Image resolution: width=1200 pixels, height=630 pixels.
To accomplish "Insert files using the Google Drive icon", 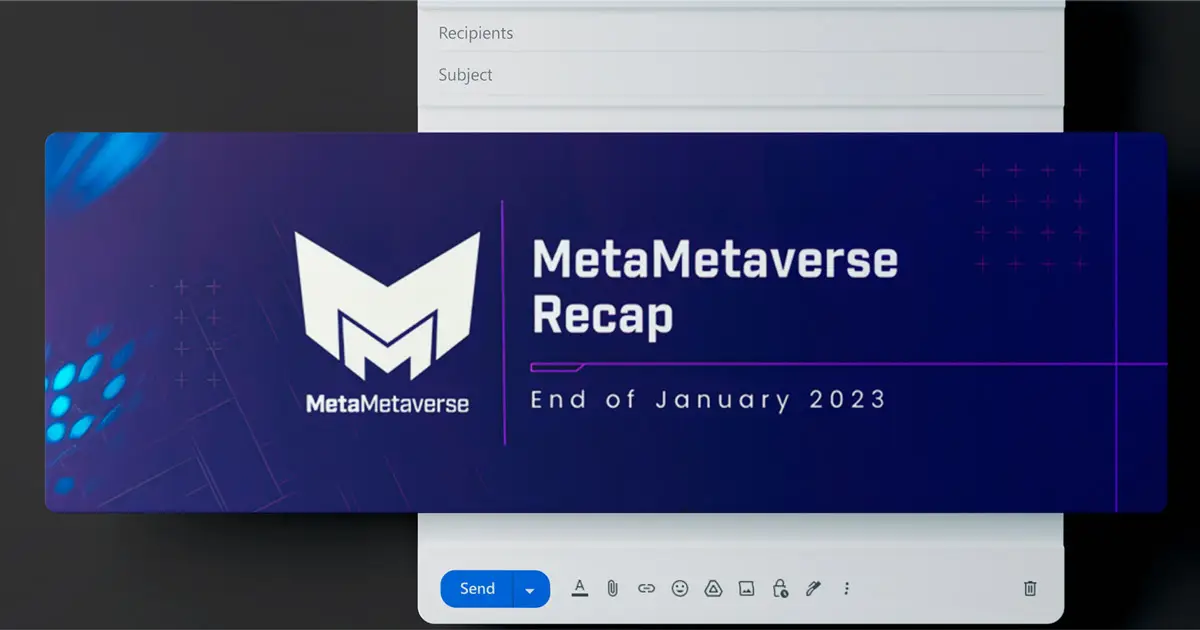I will (713, 588).
